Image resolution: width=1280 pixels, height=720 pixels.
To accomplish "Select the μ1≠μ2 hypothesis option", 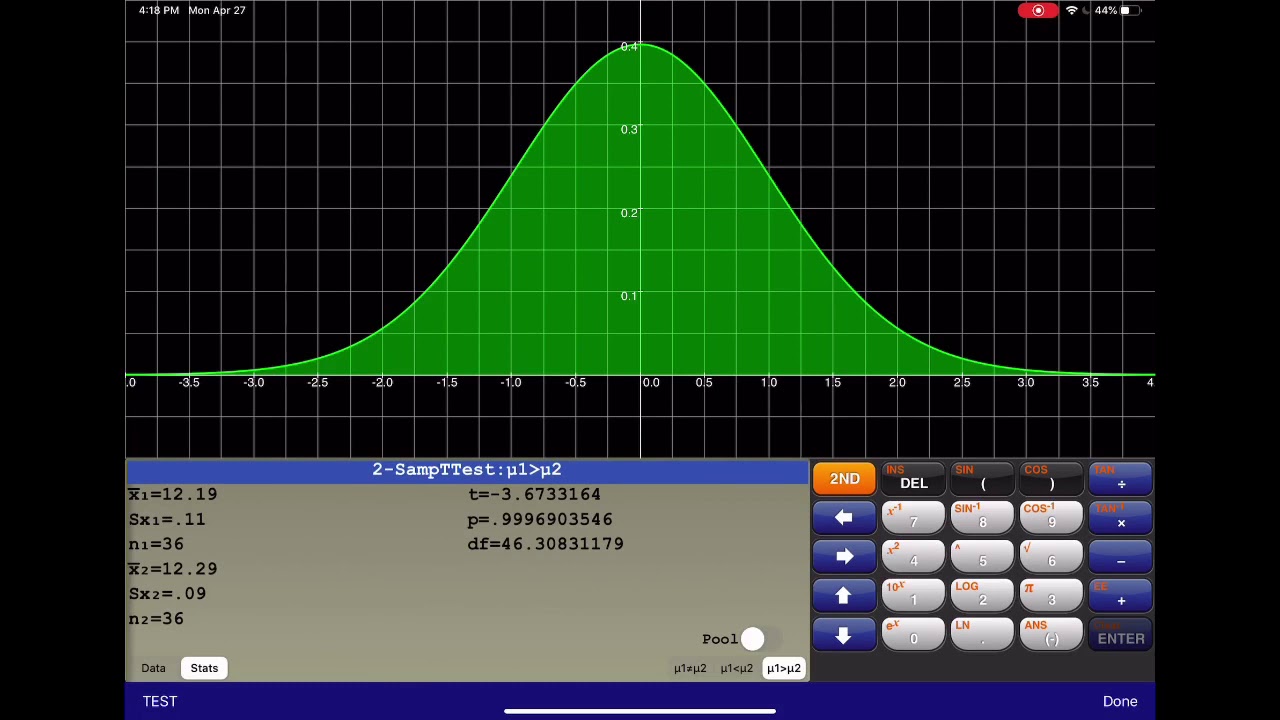I will coord(690,668).
